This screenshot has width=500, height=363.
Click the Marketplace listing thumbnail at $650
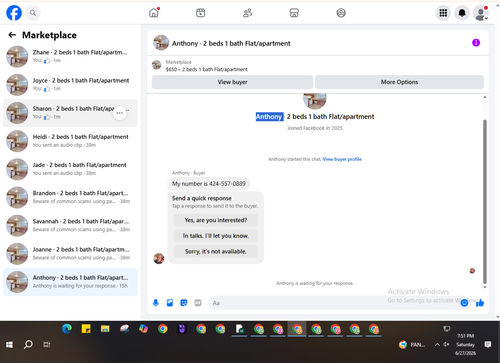(157, 65)
